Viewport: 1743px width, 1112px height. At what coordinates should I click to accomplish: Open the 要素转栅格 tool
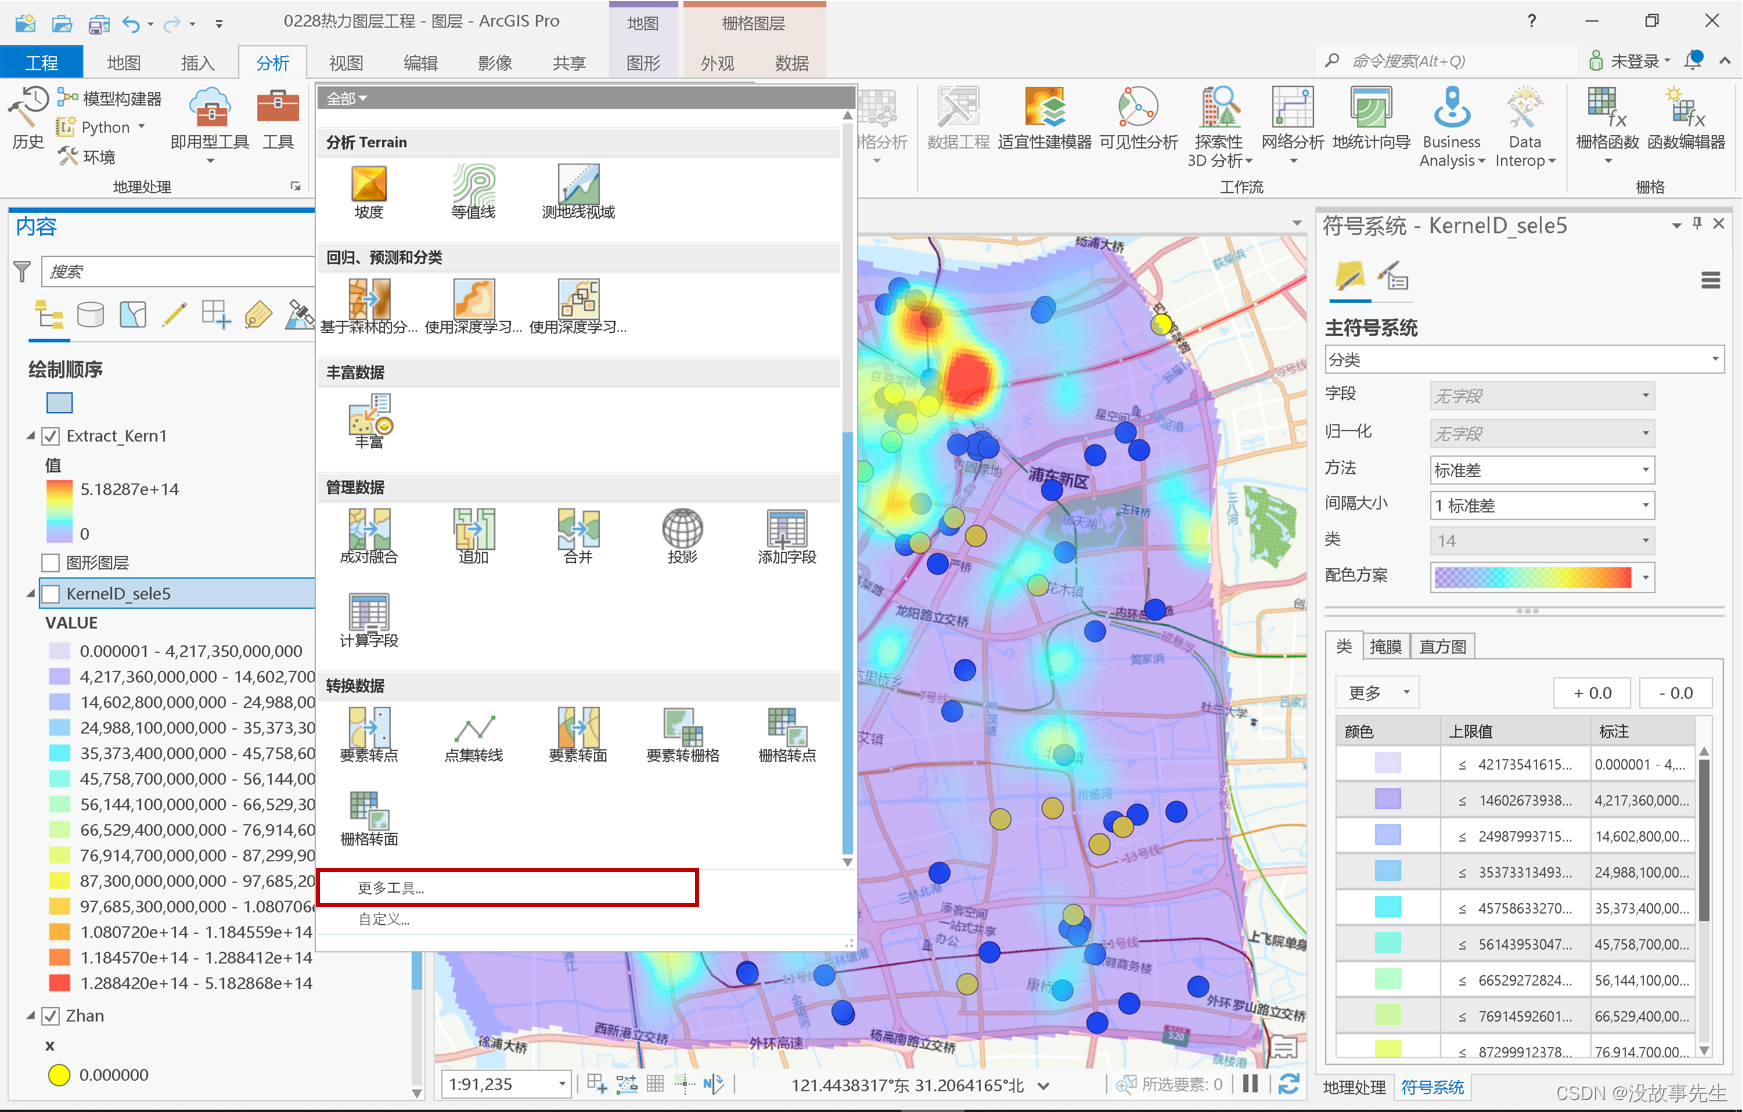[x=682, y=735]
